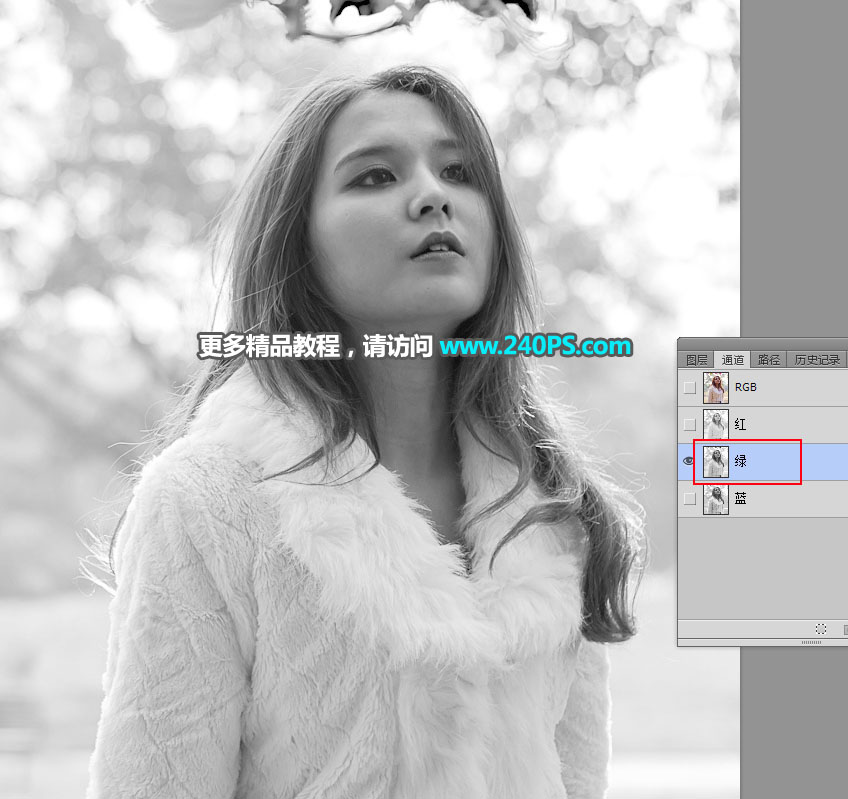Viewport: 848px width, 799px height.
Task: Open the 路径 paths tab
Action: click(x=768, y=360)
